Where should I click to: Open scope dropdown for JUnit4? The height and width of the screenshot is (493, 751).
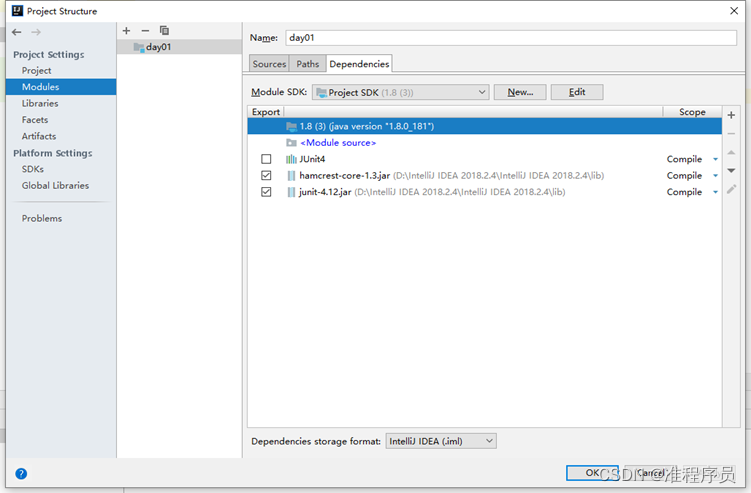(x=715, y=159)
